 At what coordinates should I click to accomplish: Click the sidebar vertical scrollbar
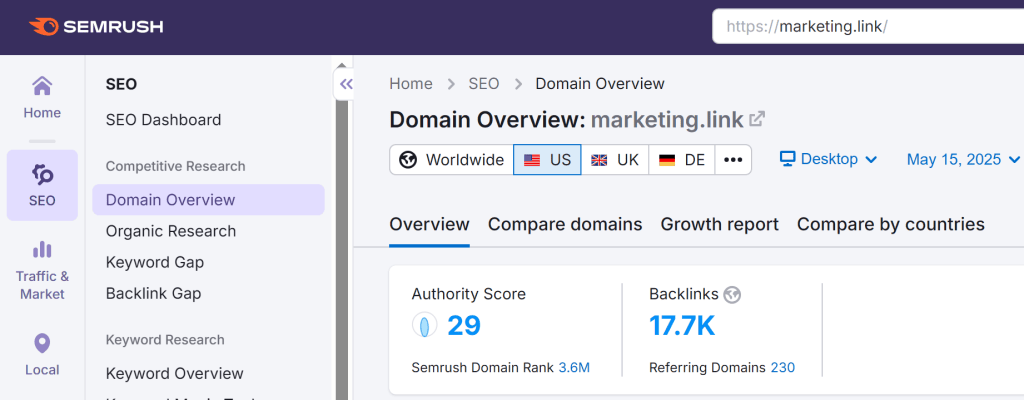pos(342,248)
